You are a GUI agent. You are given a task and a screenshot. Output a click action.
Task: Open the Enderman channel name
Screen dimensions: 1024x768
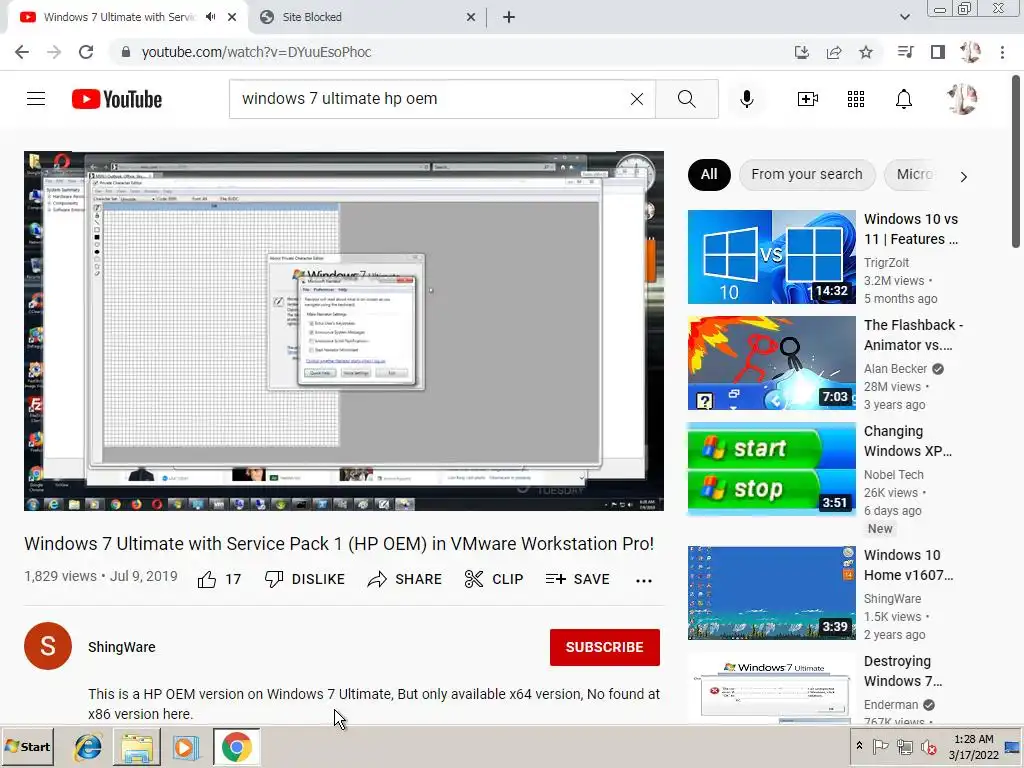[891, 705]
